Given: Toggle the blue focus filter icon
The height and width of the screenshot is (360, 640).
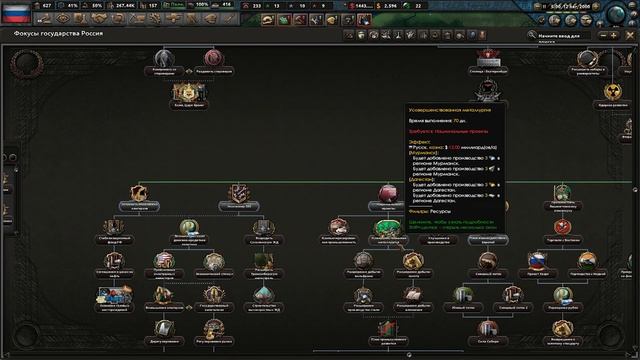Looking at the screenshot, I should [472, 36].
